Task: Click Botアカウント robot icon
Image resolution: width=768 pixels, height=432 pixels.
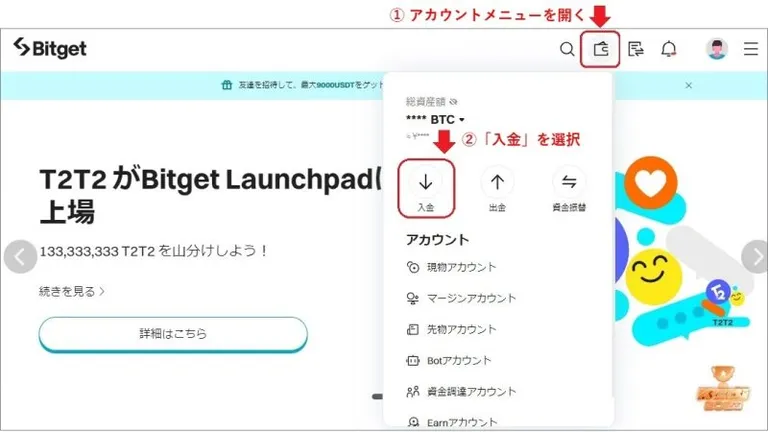Action: (412, 360)
